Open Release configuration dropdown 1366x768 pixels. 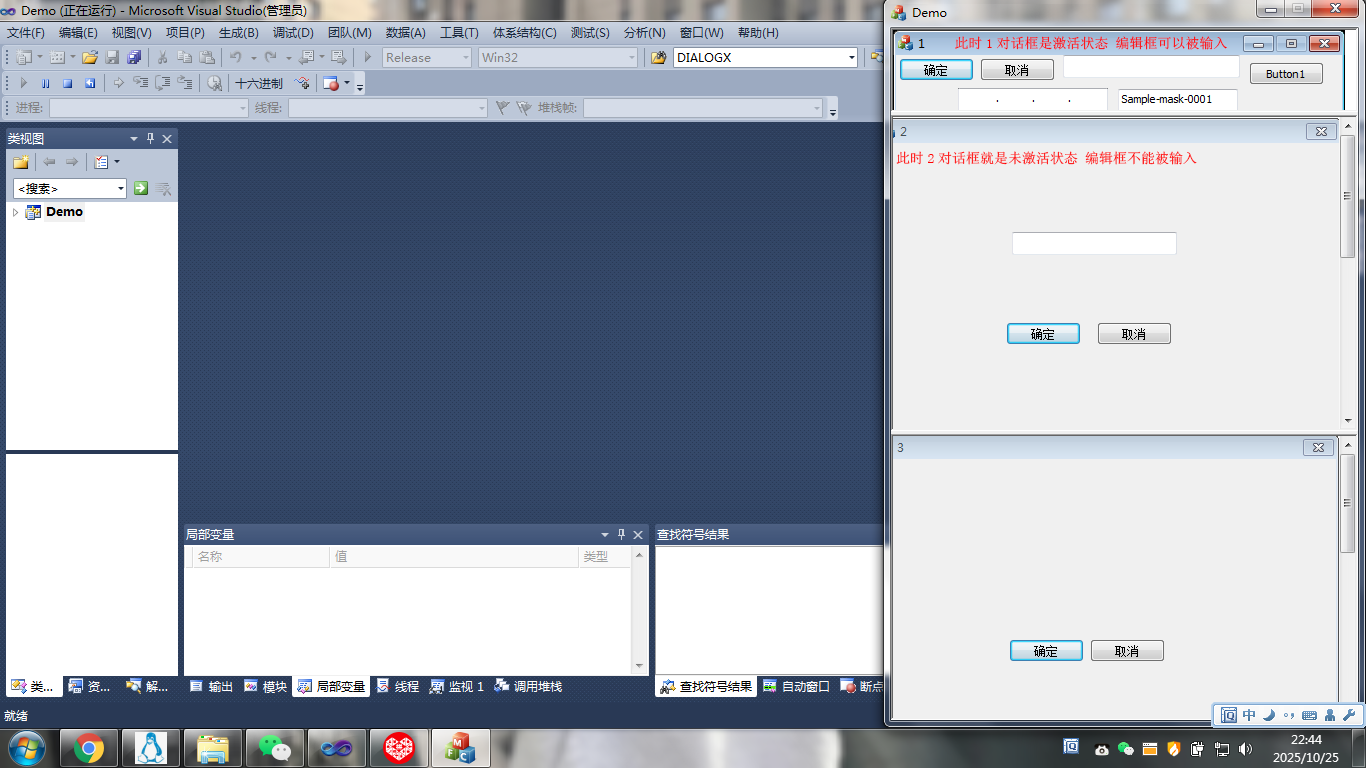(x=466, y=58)
